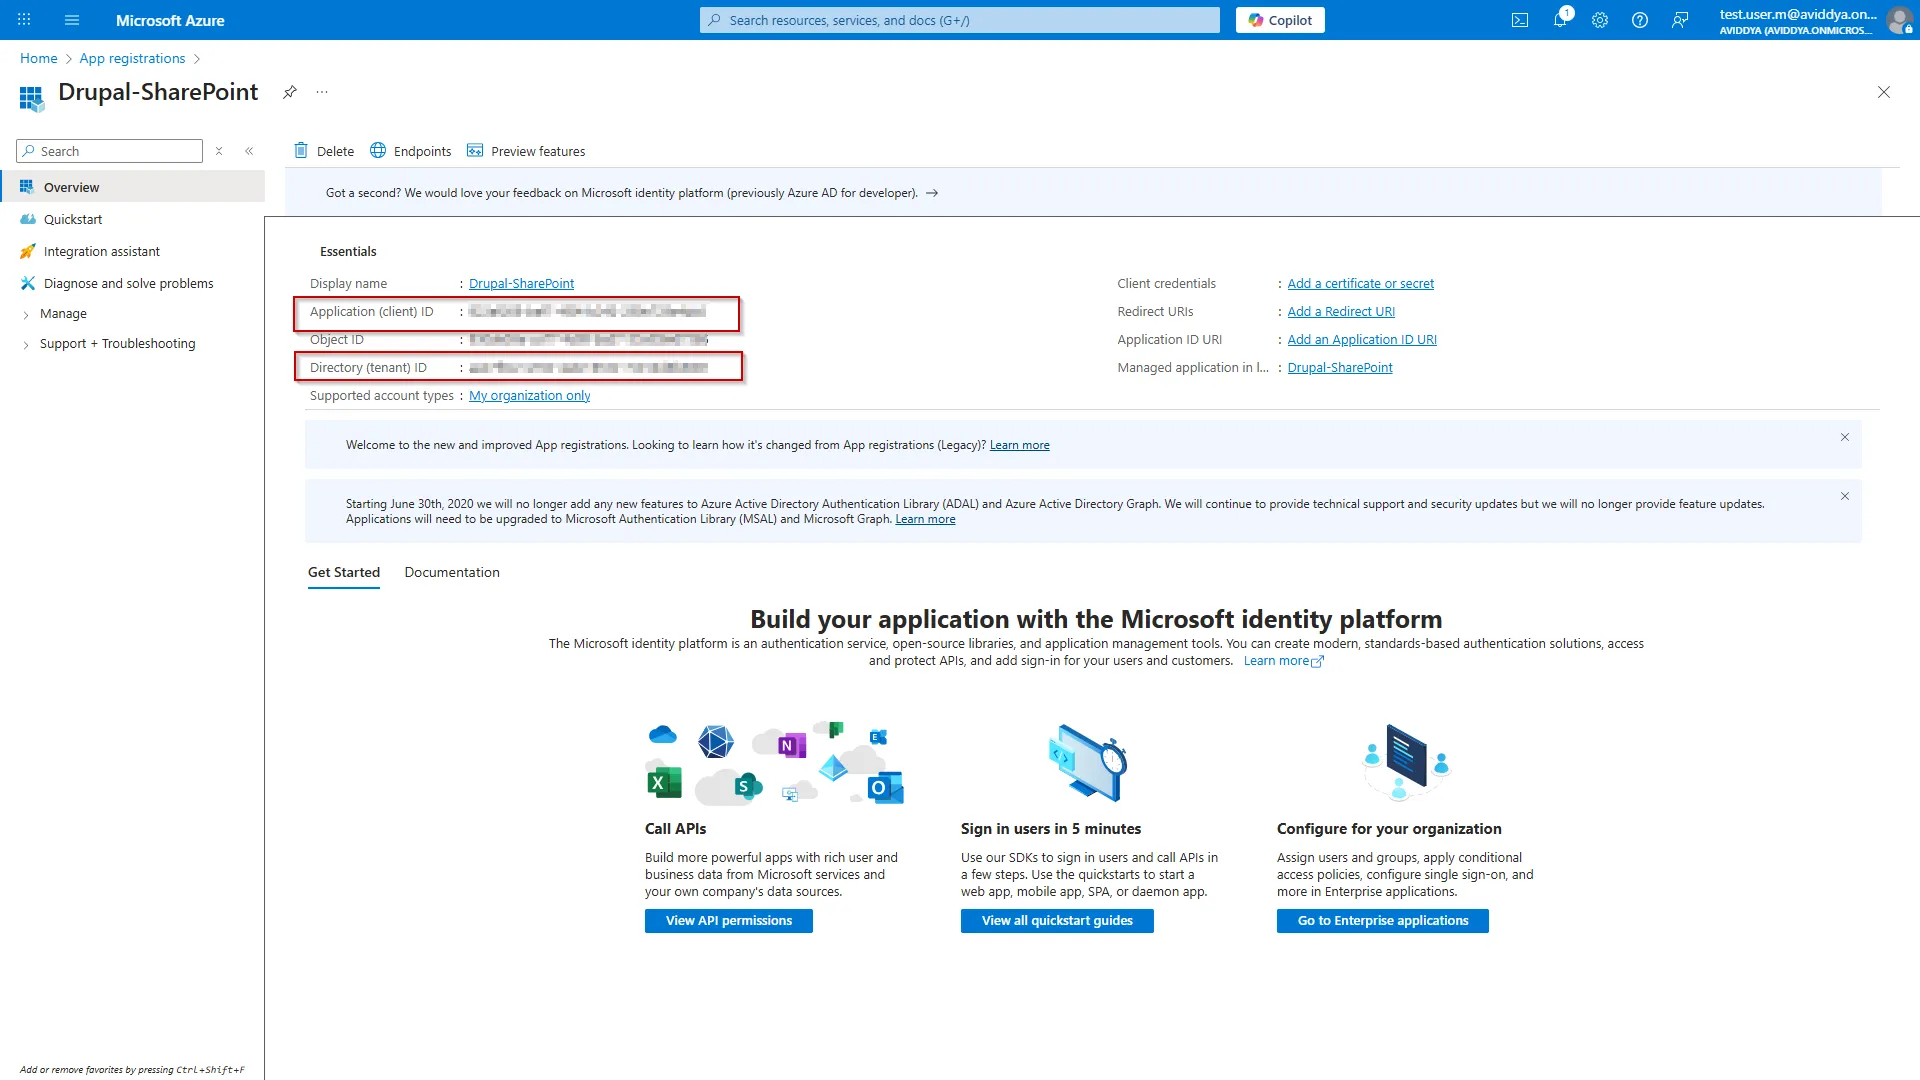Open the user account avatar
Screen dimensions: 1920x1080
click(x=1899, y=20)
